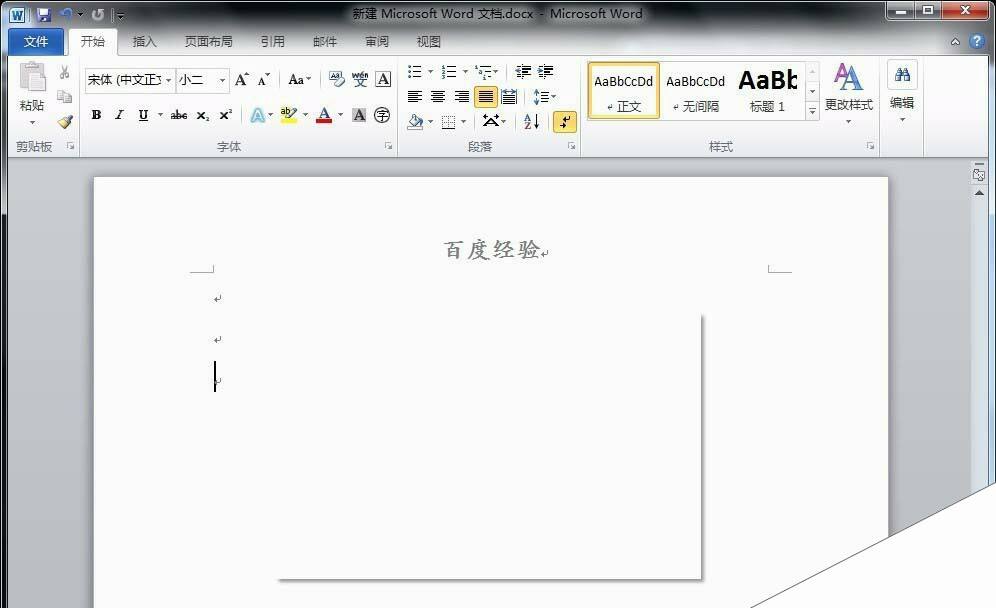Select the 无间隔 style

click(696, 91)
